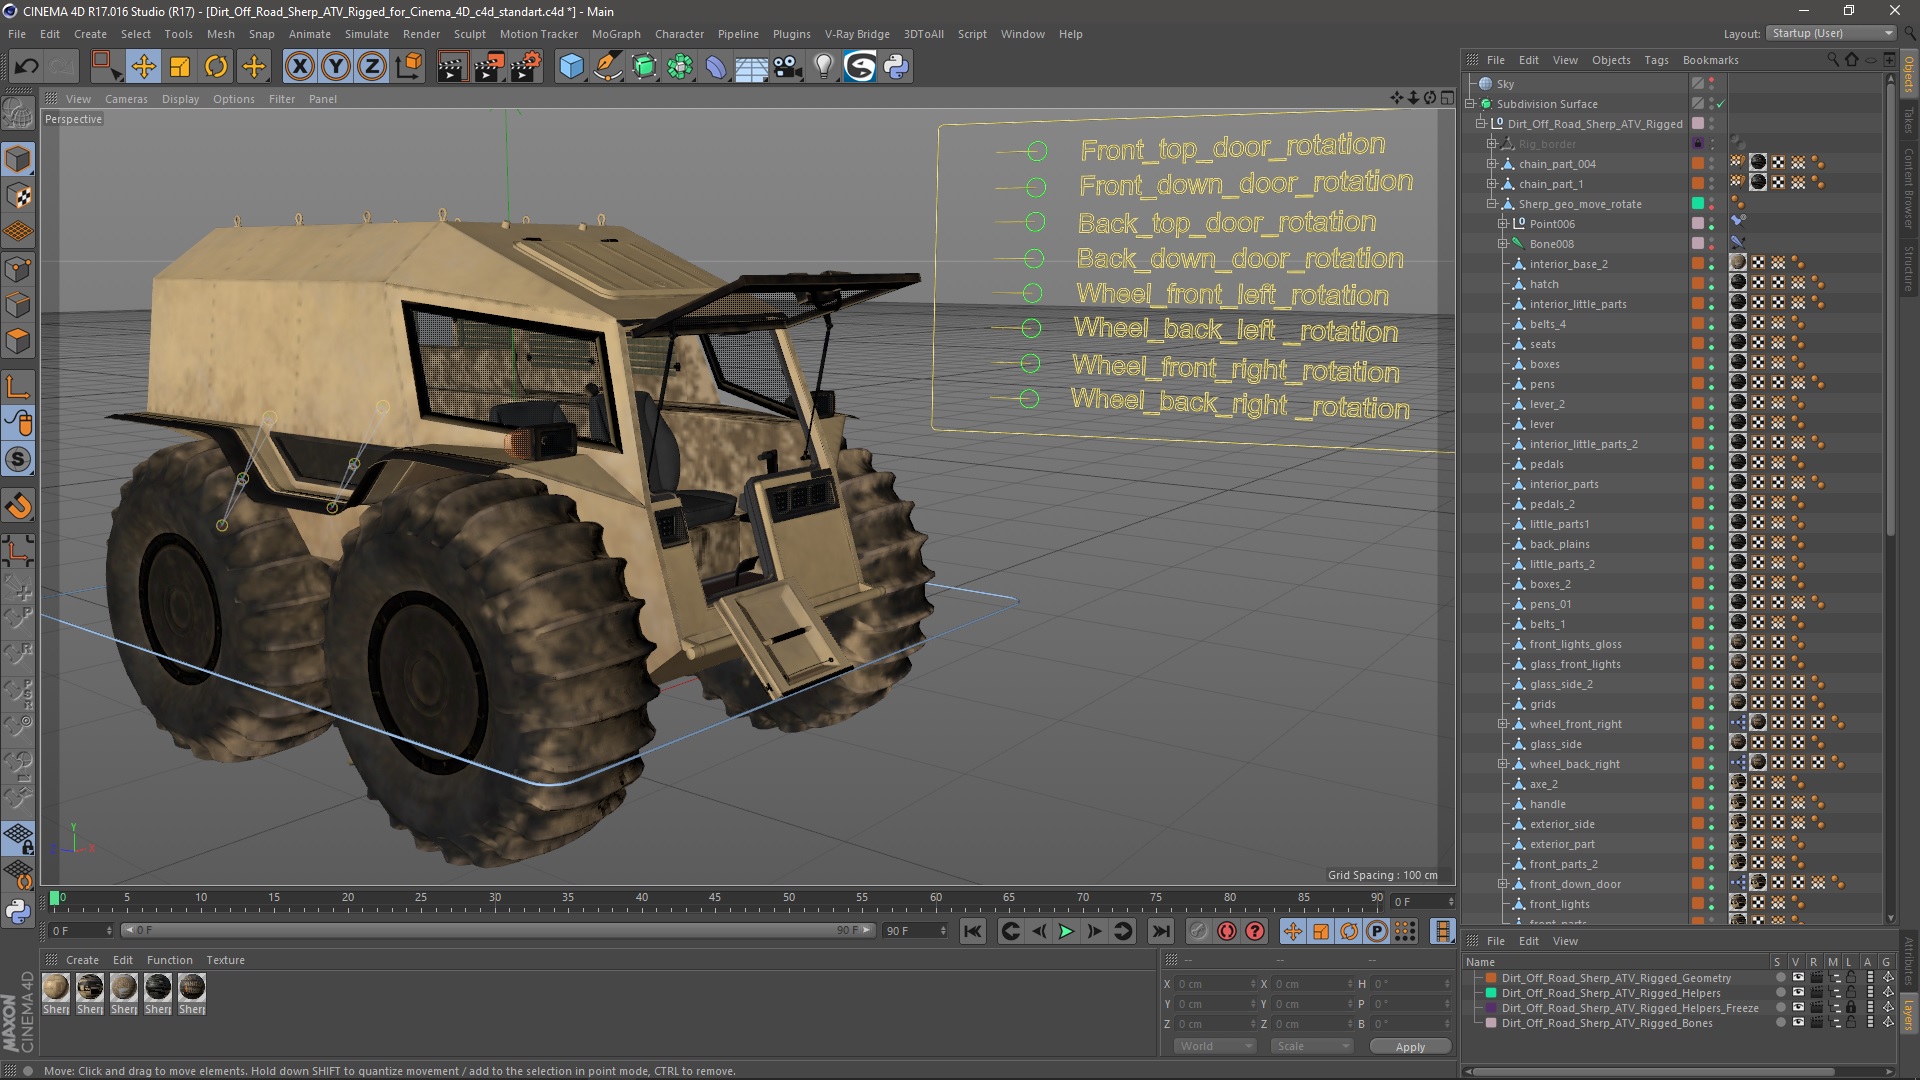Click the timeline frame 45 marker
The height and width of the screenshot is (1080, 1920).
[x=715, y=898]
